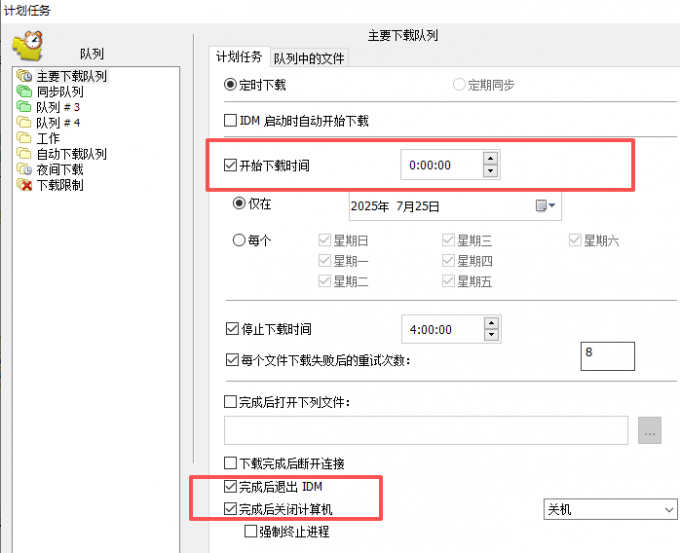680x553 pixels.
Task: Click the 工作 folder icon
Action: tap(24, 138)
